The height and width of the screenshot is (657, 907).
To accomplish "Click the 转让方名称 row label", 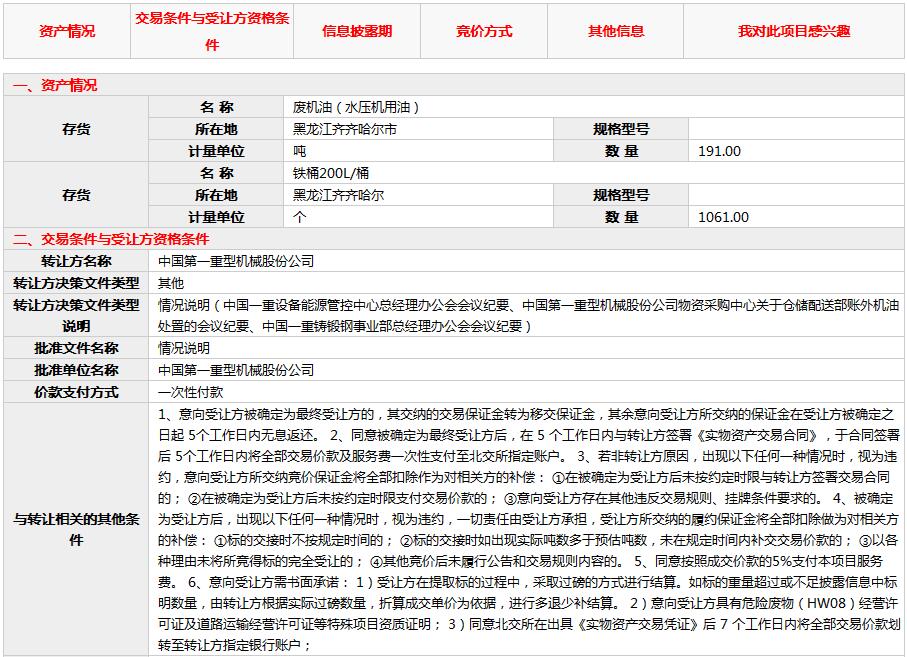I will coord(76,261).
